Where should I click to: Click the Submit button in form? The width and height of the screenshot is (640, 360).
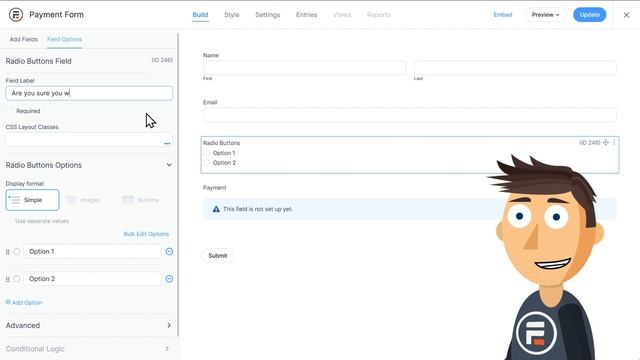click(x=218, y=256)
